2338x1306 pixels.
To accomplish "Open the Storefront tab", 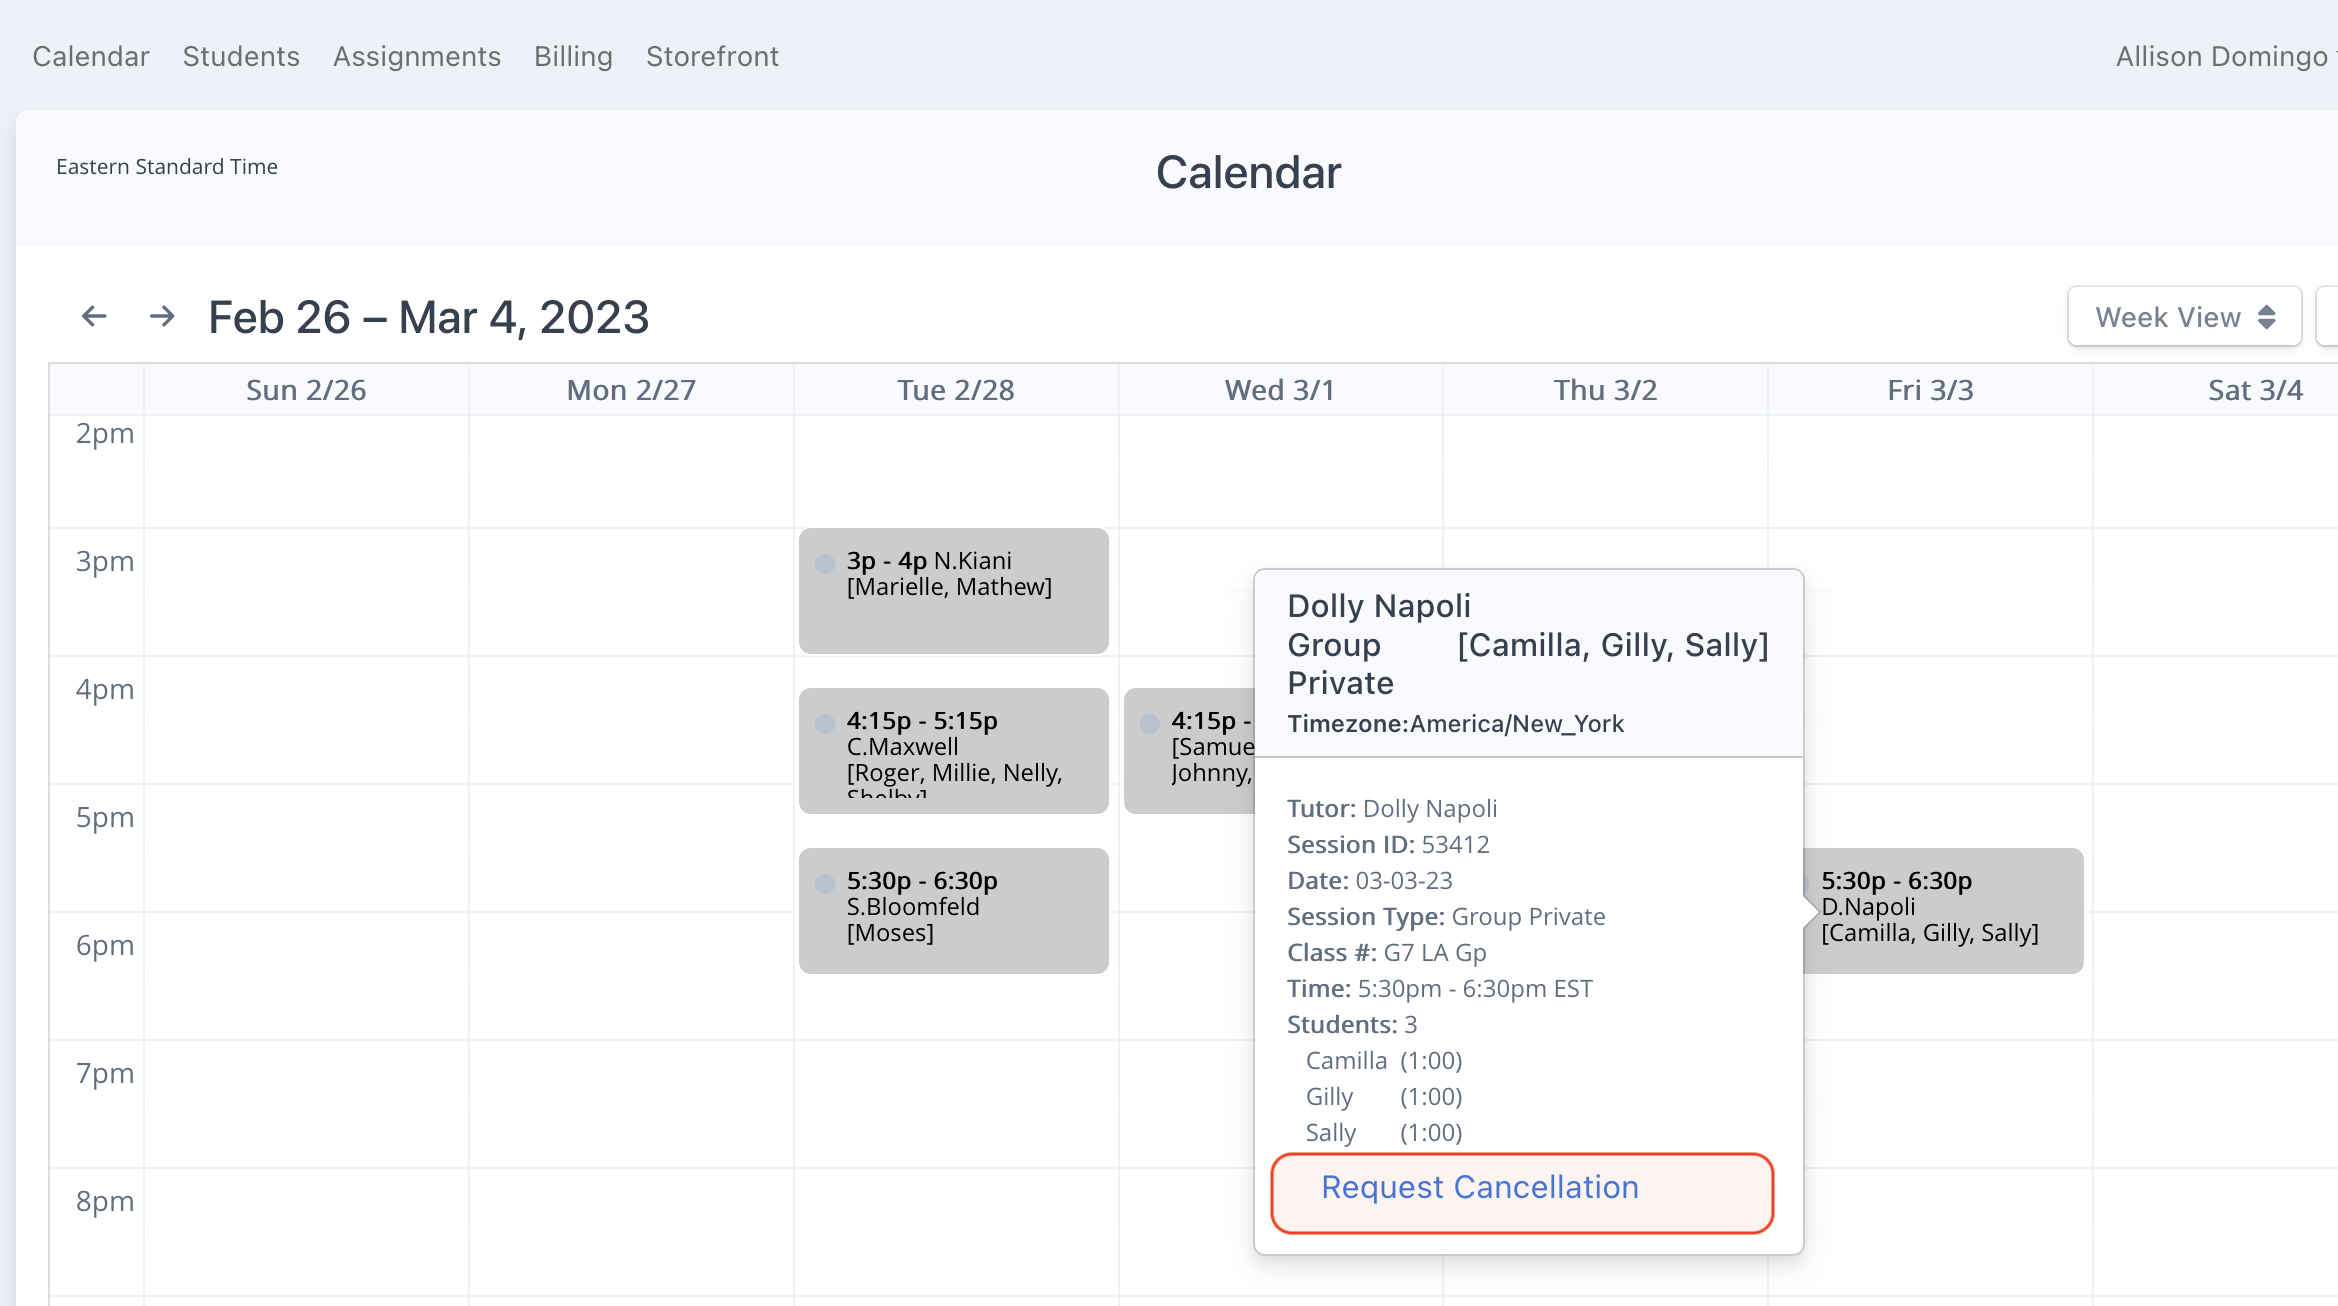I will click(712, 56).
